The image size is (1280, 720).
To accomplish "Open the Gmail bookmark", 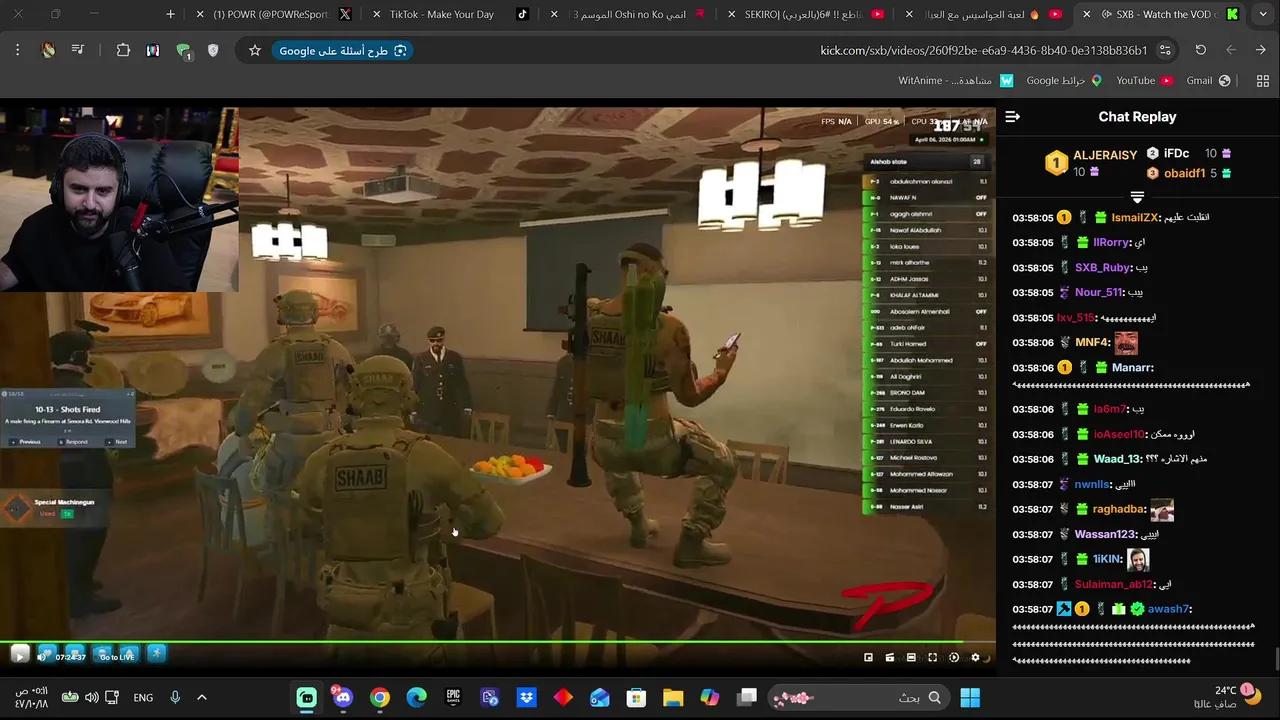I will [1208, 80].
